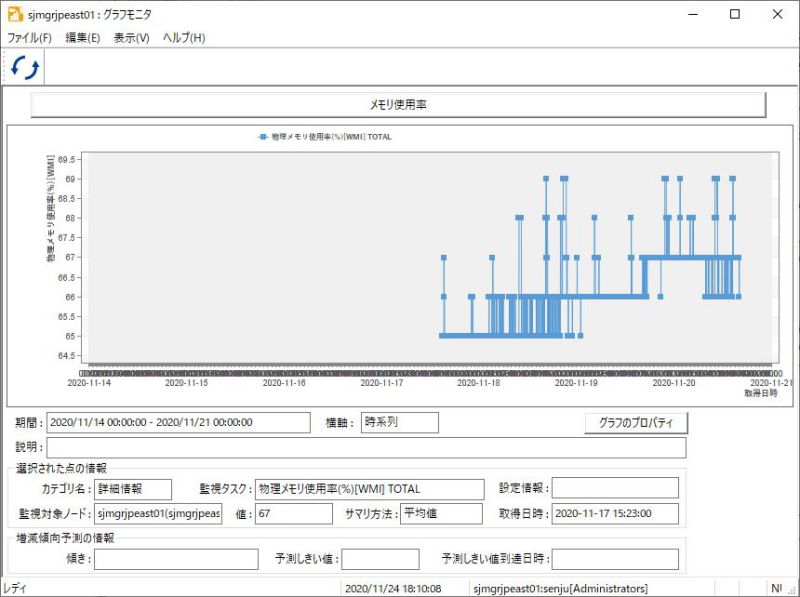Click status bar text sjmgrjpeast01:senju[Administrators]

click(x=561, y=589)
